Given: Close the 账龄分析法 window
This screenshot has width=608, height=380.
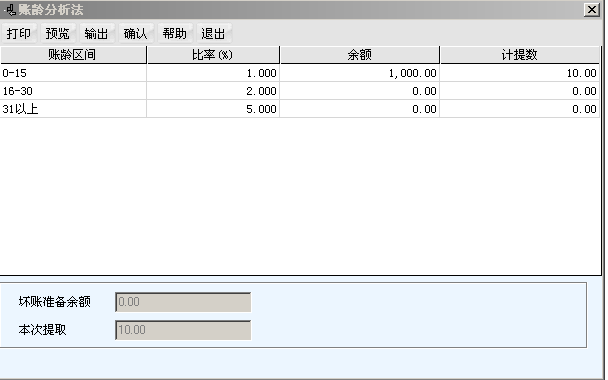Looking at the screenshot, I should point(592,10).
